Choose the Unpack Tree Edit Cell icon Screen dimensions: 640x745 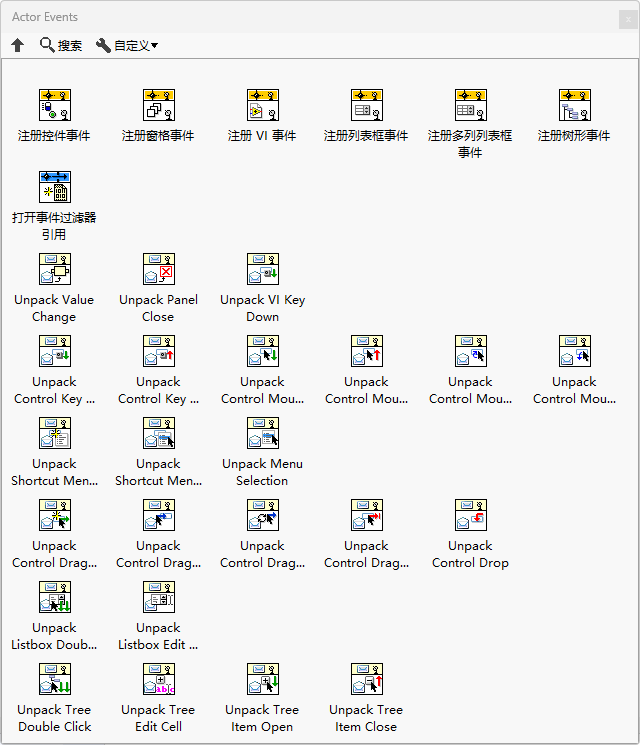(159, 679)
